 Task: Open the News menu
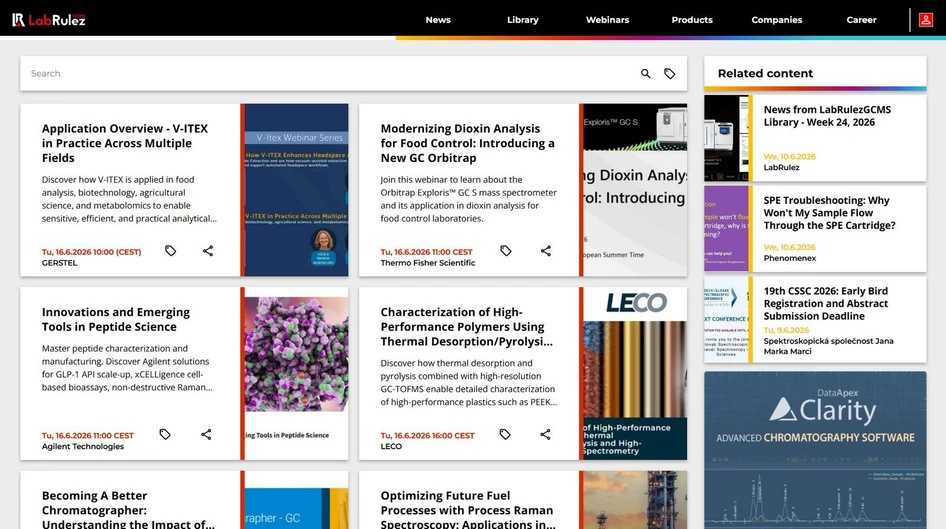(438, 20)
